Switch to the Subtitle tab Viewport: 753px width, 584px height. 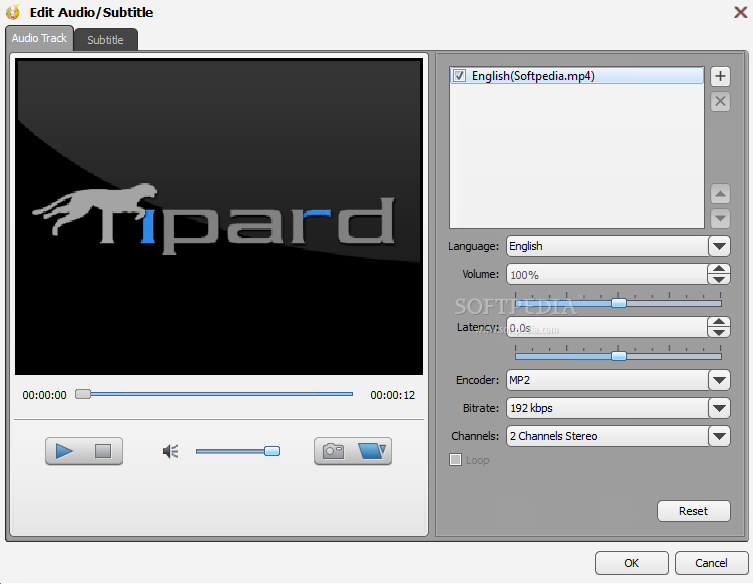[x=105, y=40]
